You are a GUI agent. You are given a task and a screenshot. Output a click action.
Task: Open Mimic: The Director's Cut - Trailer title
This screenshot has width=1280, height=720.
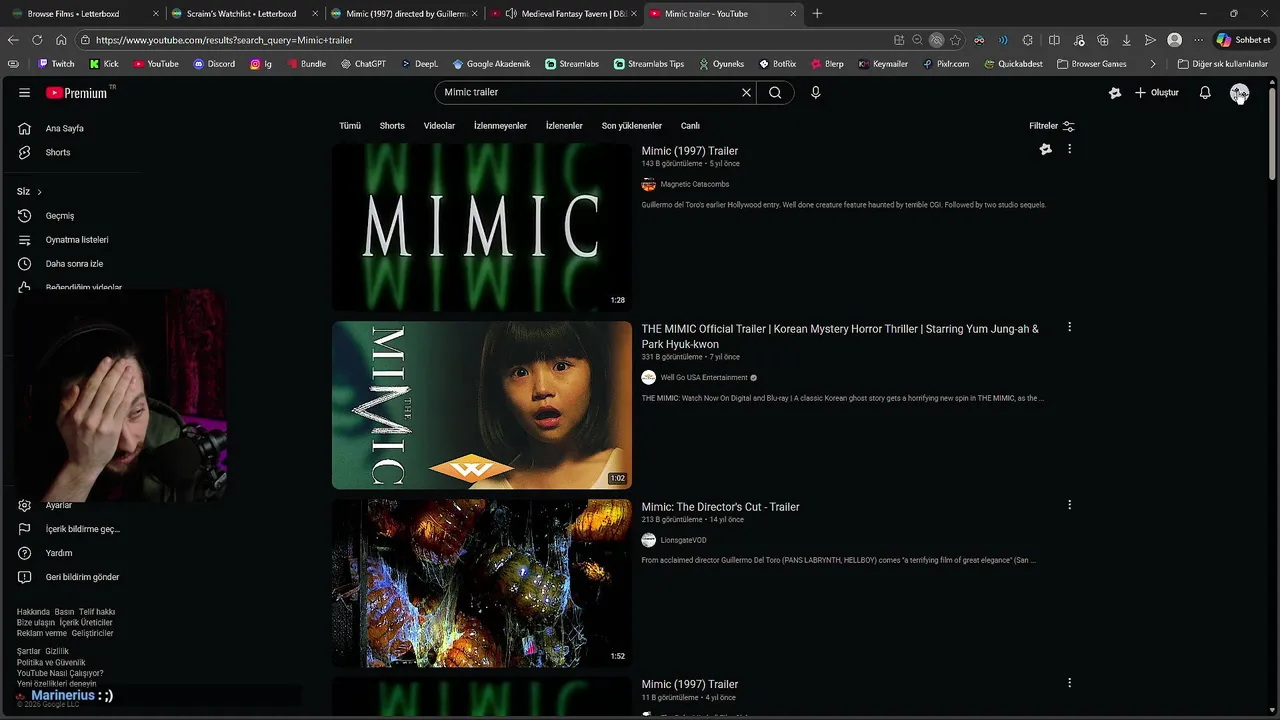[x=720, y=507]
